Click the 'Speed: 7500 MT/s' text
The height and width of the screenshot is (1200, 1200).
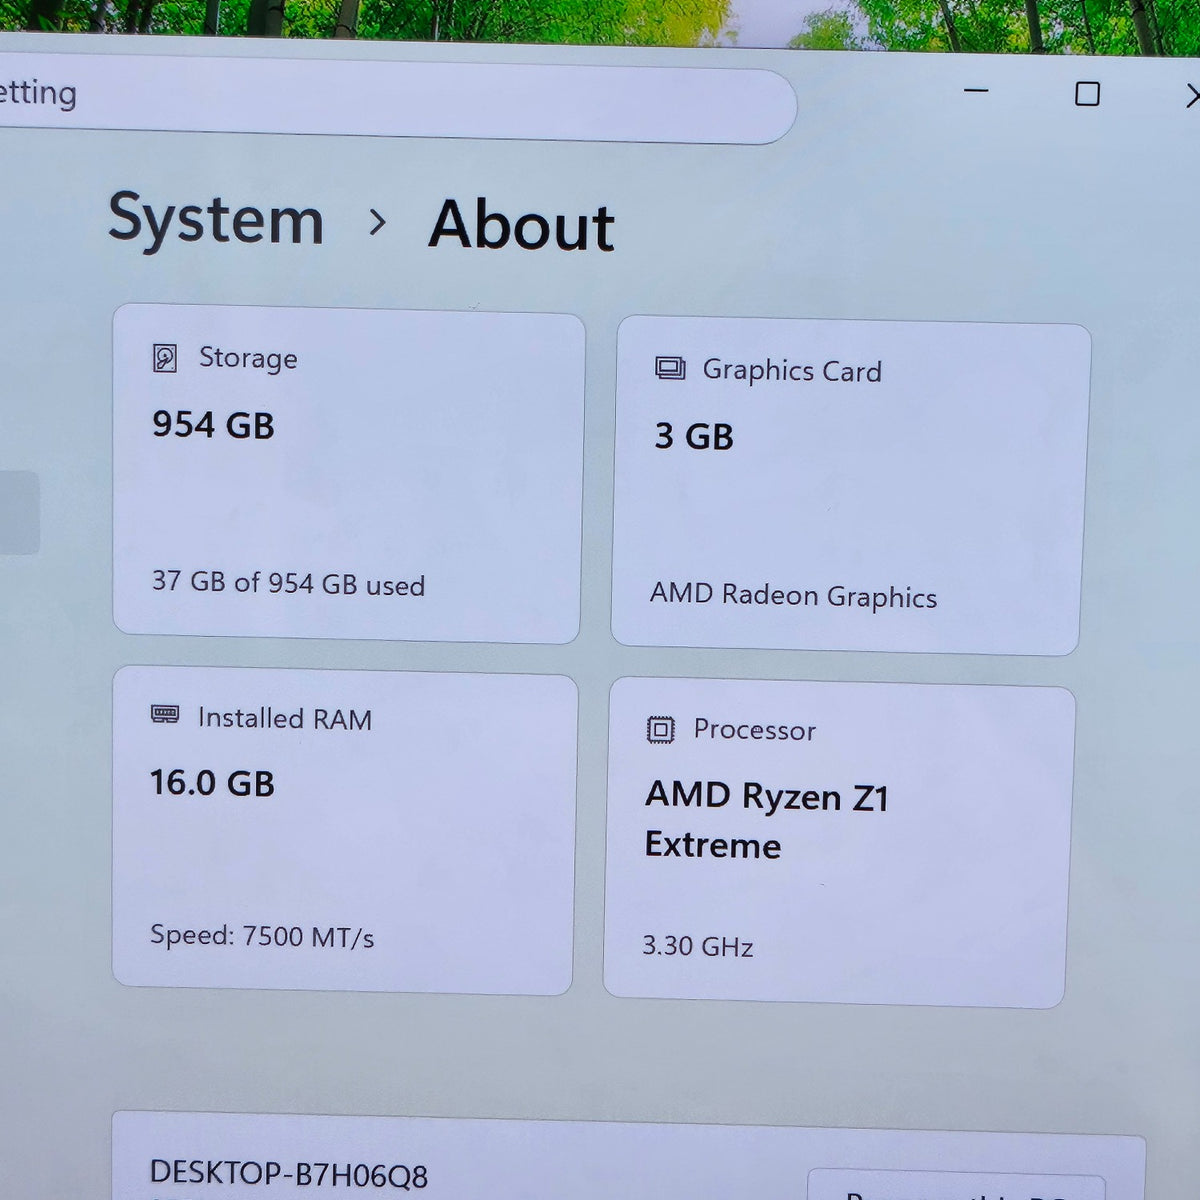click(x=262, y=936)
